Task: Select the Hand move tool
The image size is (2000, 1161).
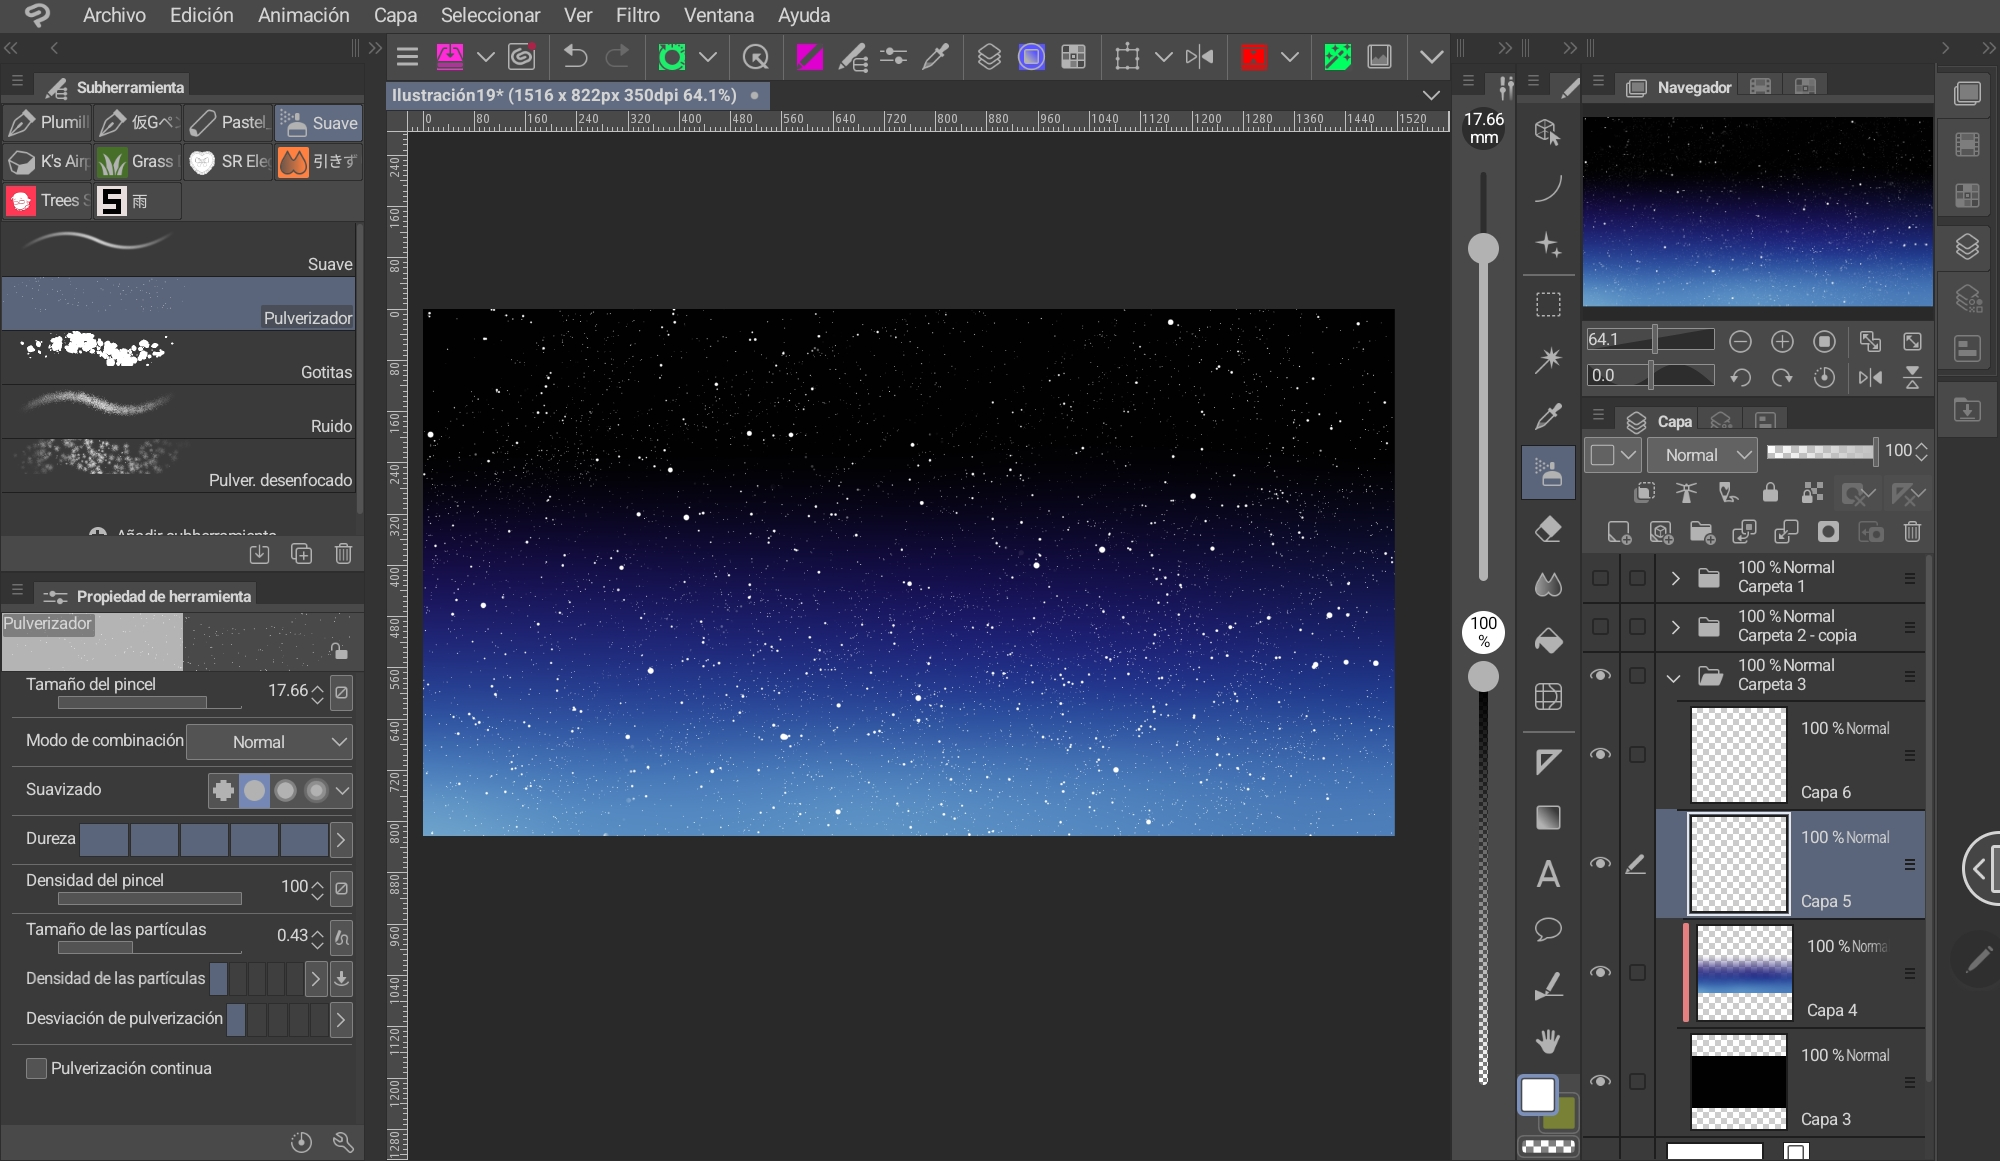Action: pyautogui.click(x=1548, y=1041)
